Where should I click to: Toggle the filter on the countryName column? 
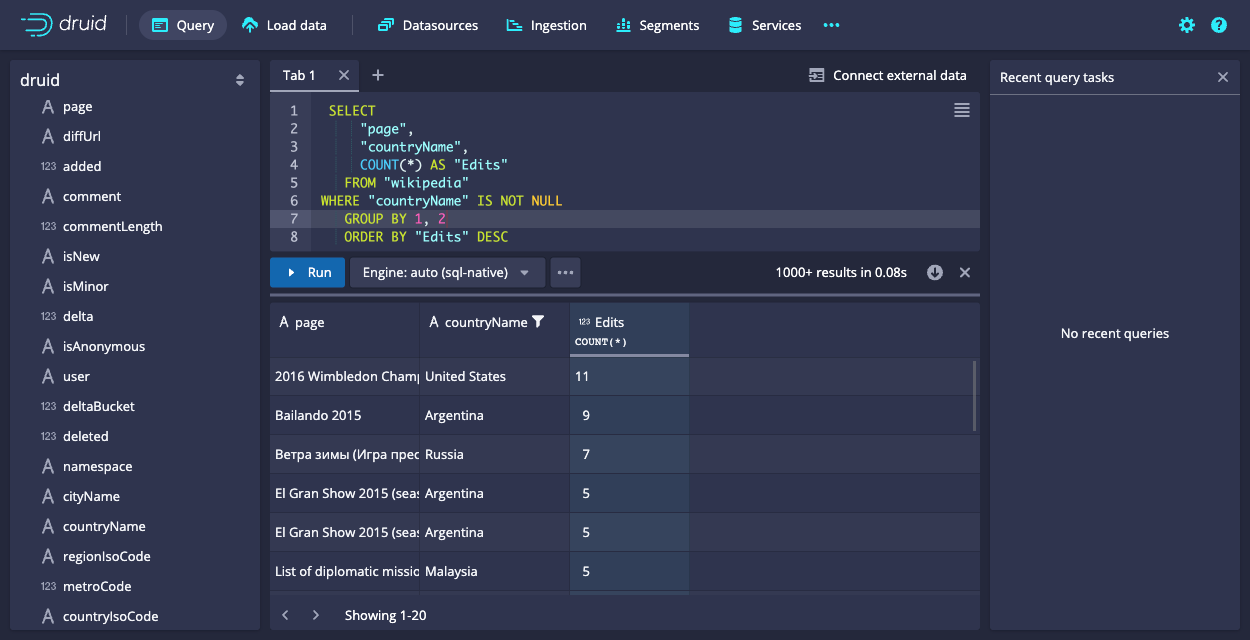coord(536,322)
